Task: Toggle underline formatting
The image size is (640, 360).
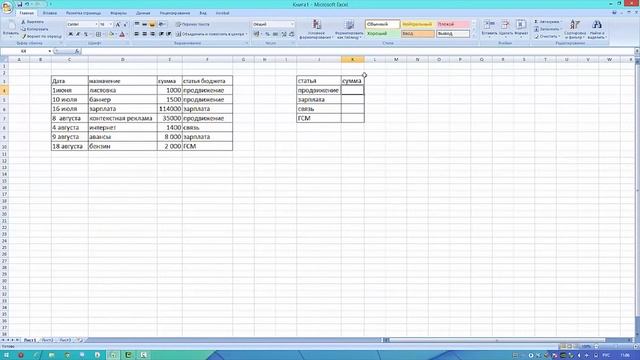Action: (x=86, y=34)
